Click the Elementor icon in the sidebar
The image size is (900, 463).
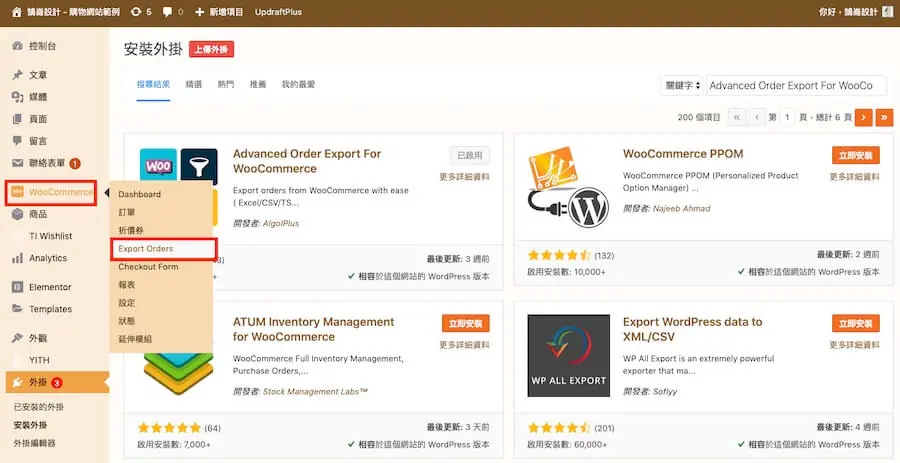tap(17, 287)
